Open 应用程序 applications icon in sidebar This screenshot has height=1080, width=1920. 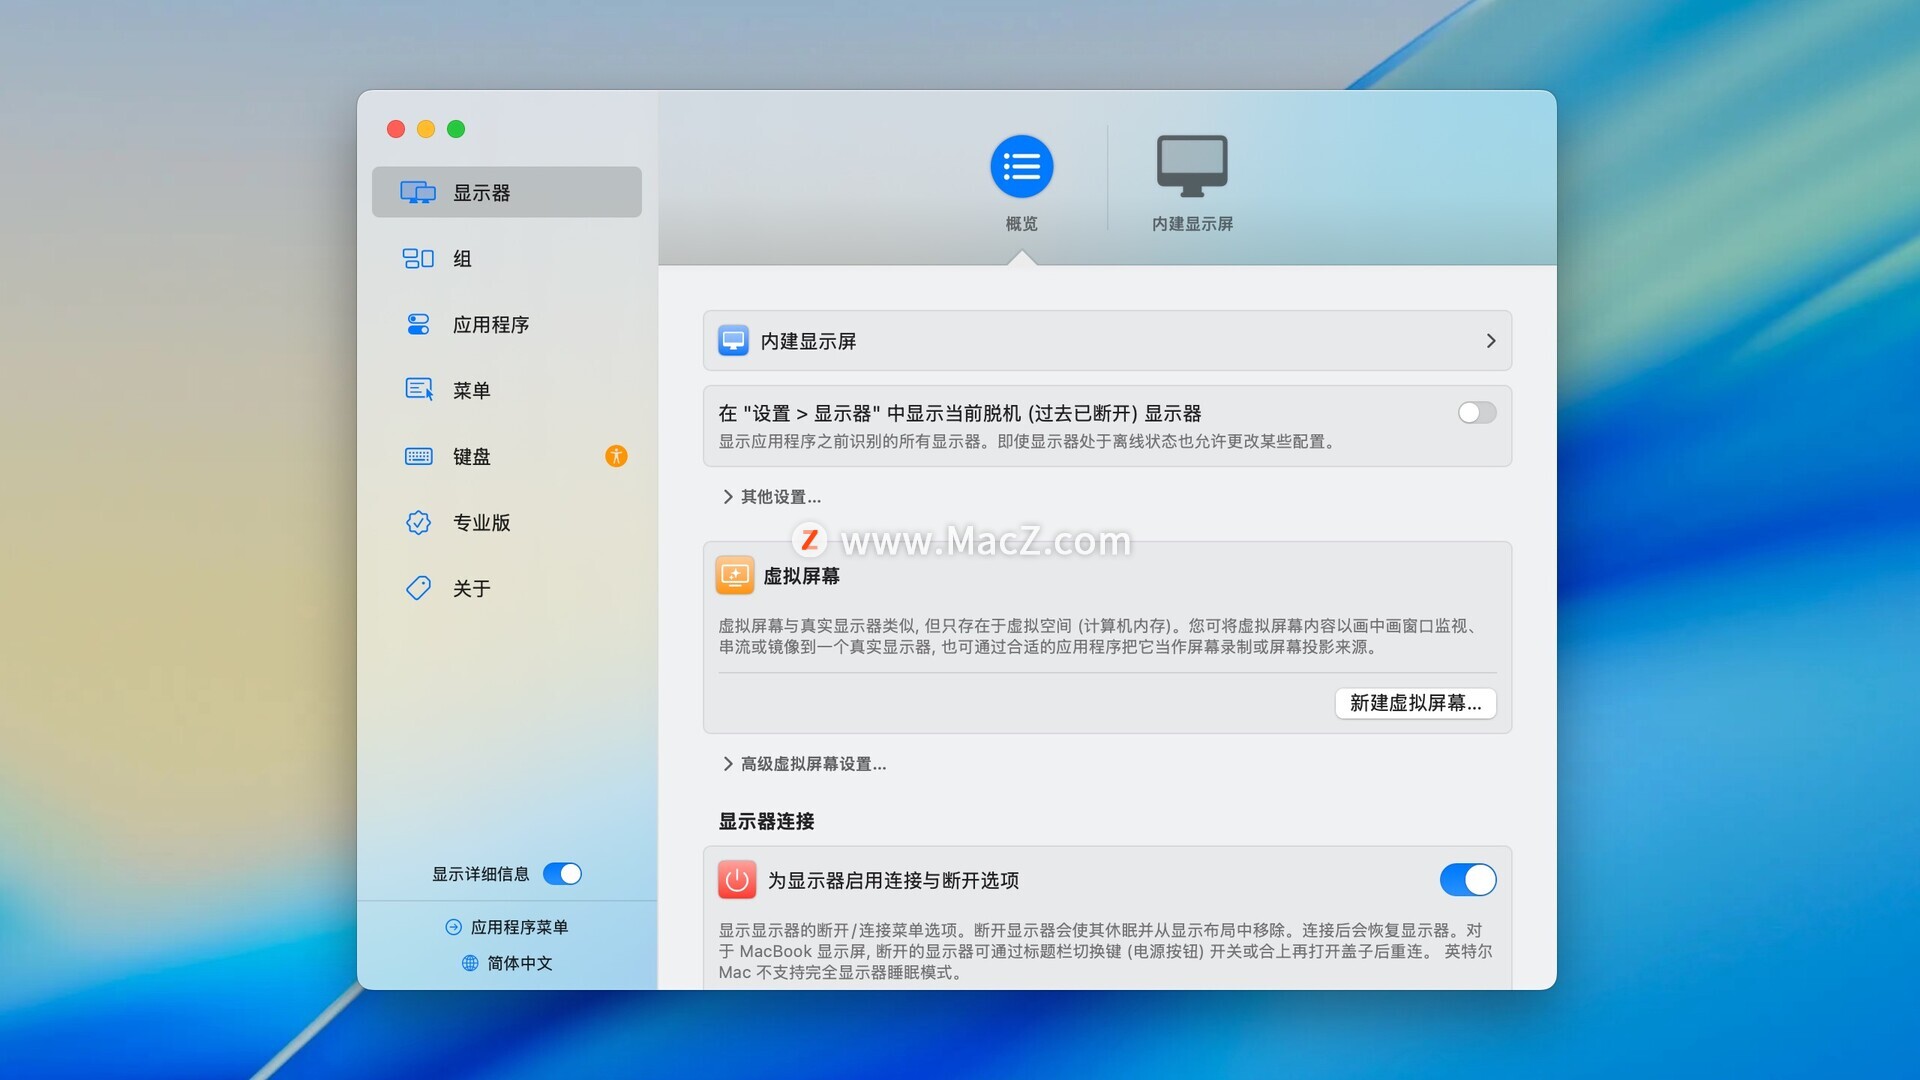click(x=417, y=324)
